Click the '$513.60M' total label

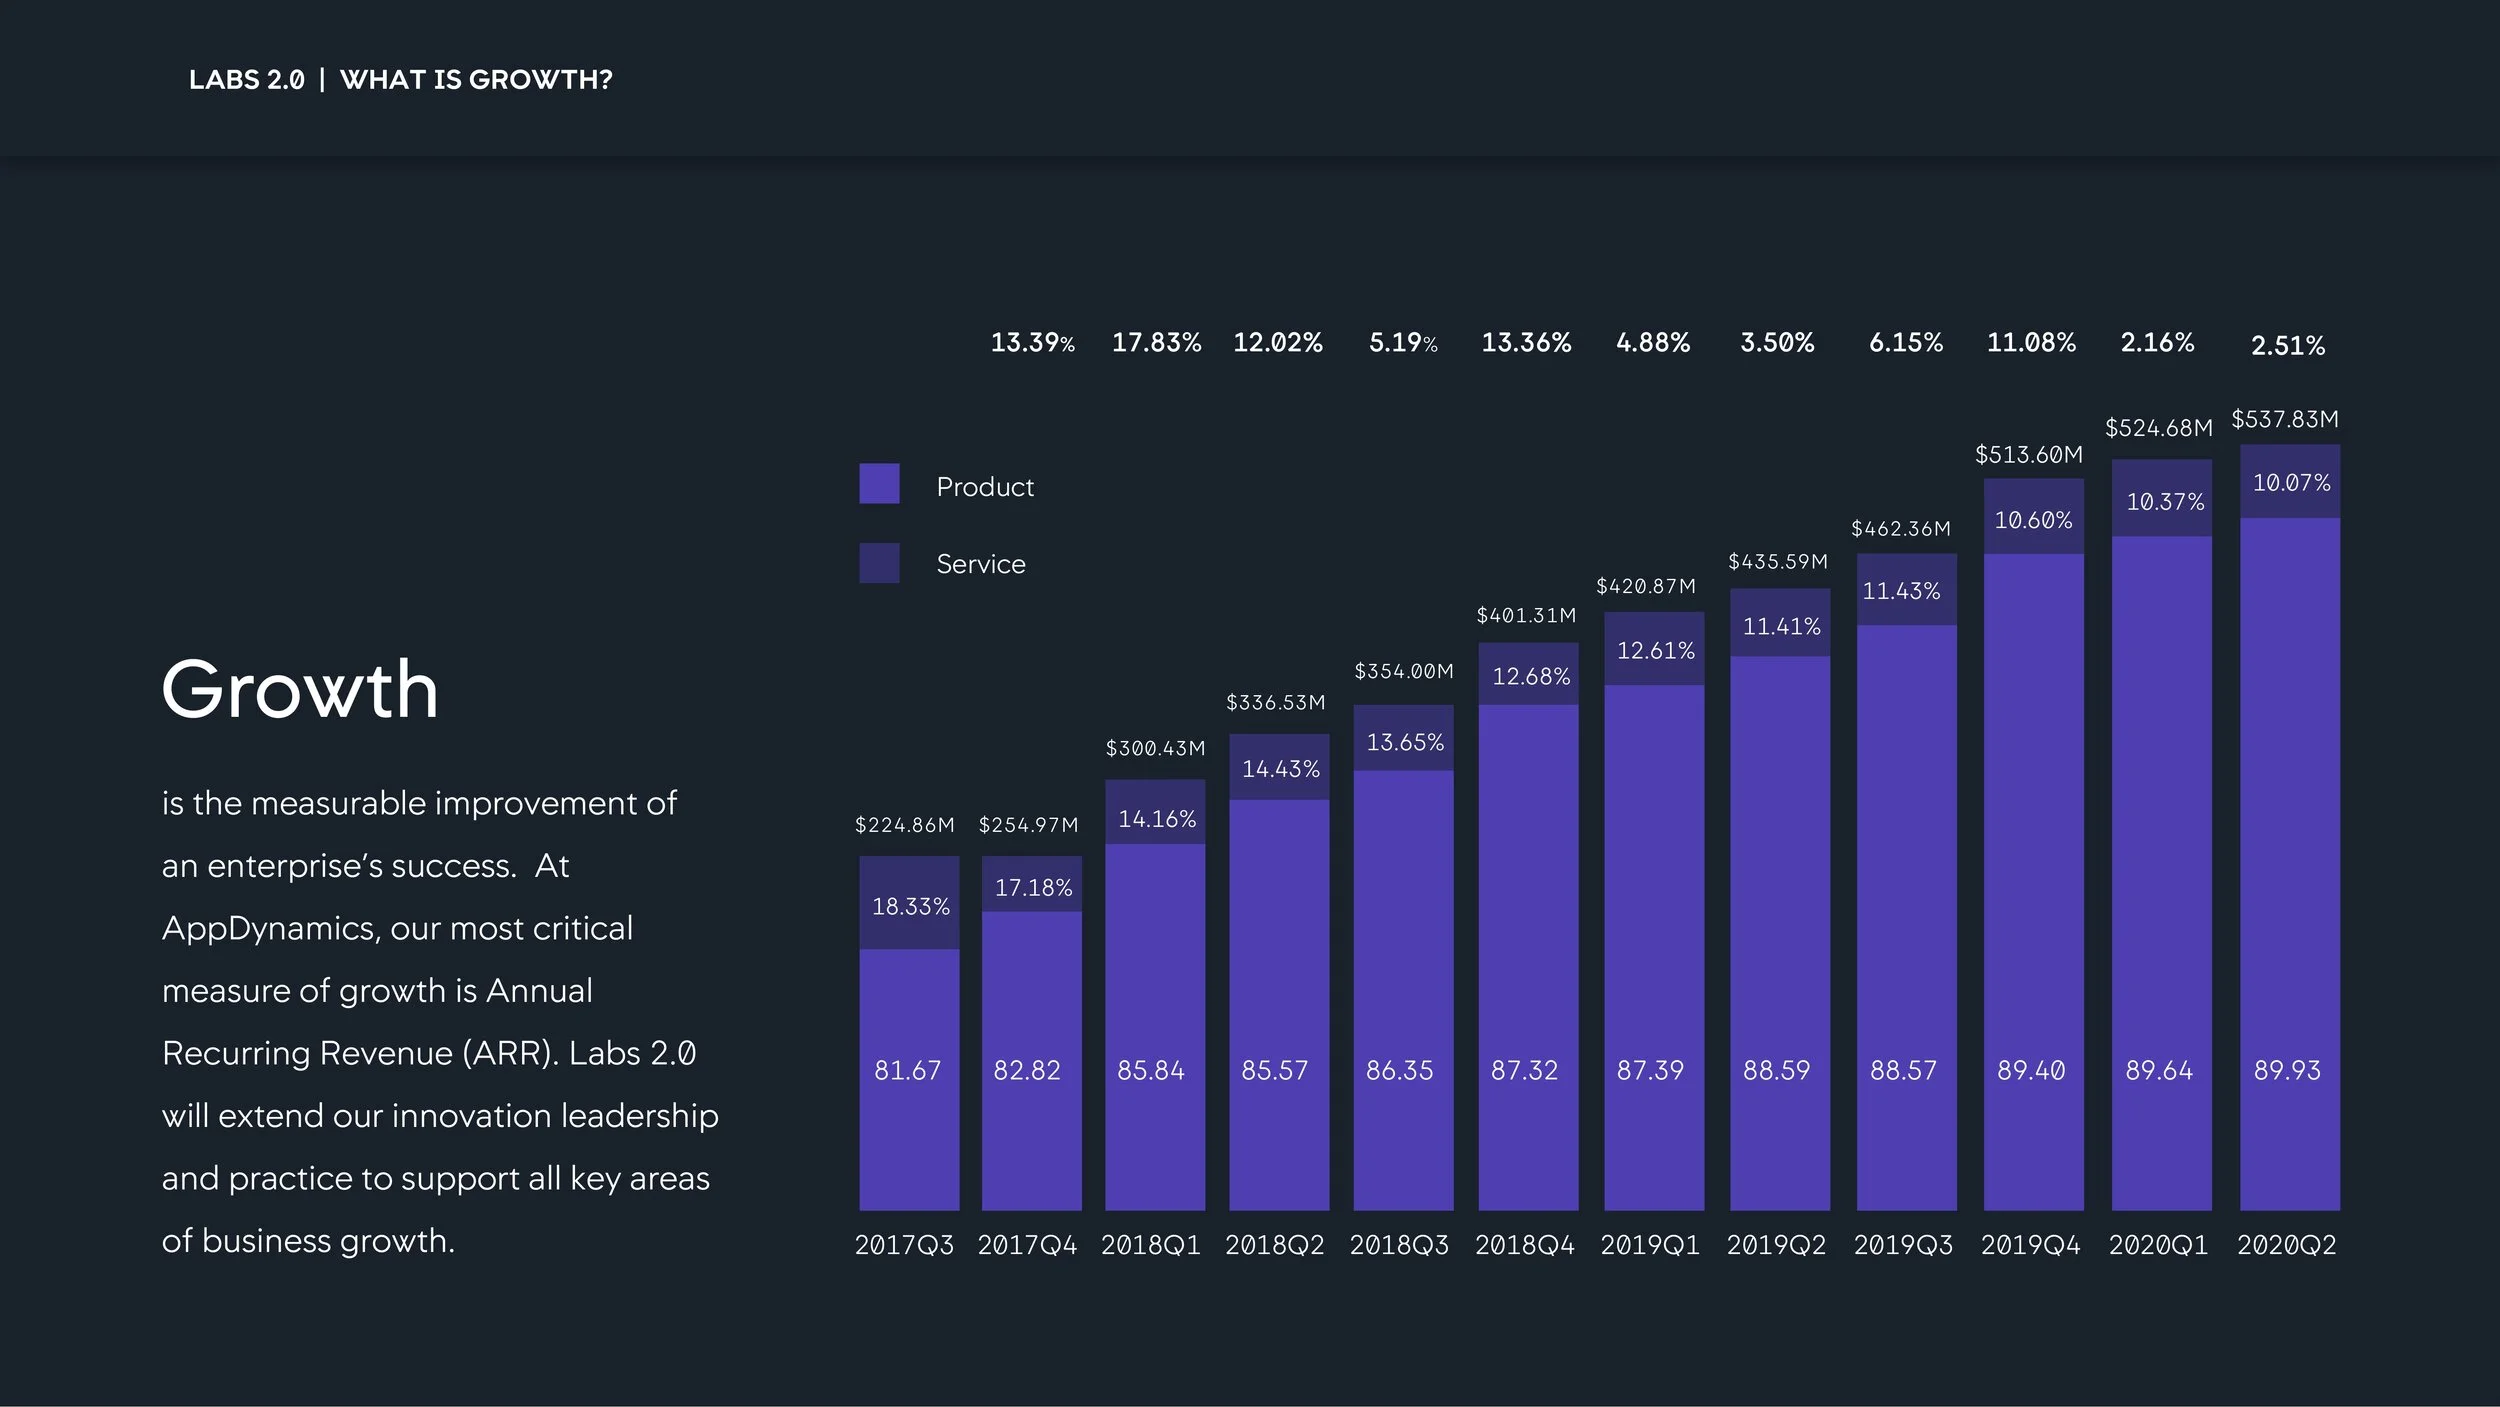(2029, 455)
